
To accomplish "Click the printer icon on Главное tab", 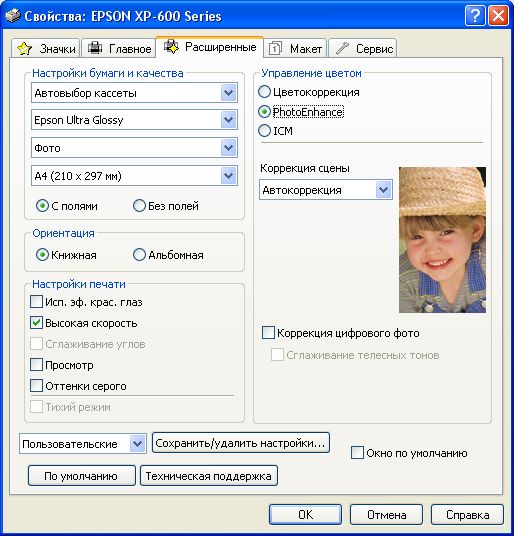I will [95, 48].
